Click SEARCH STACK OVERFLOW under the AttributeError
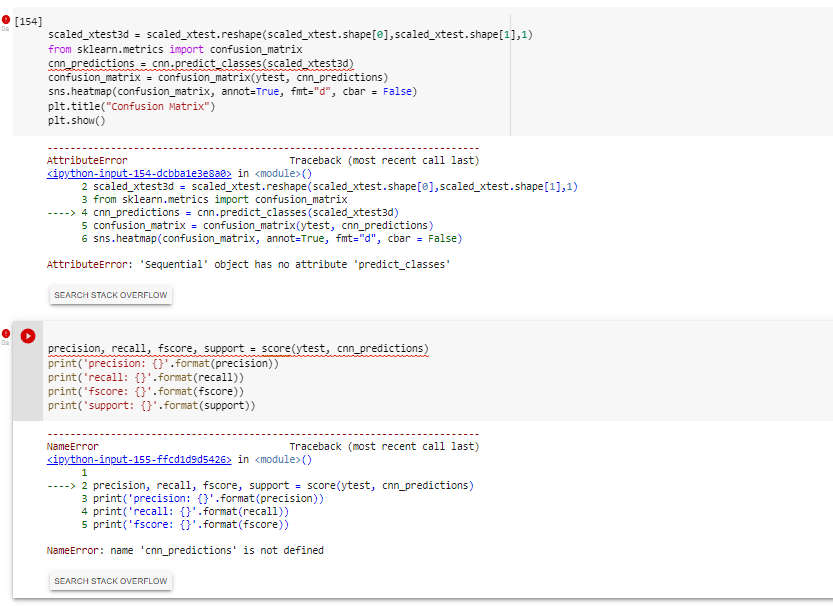 [110, 295]
